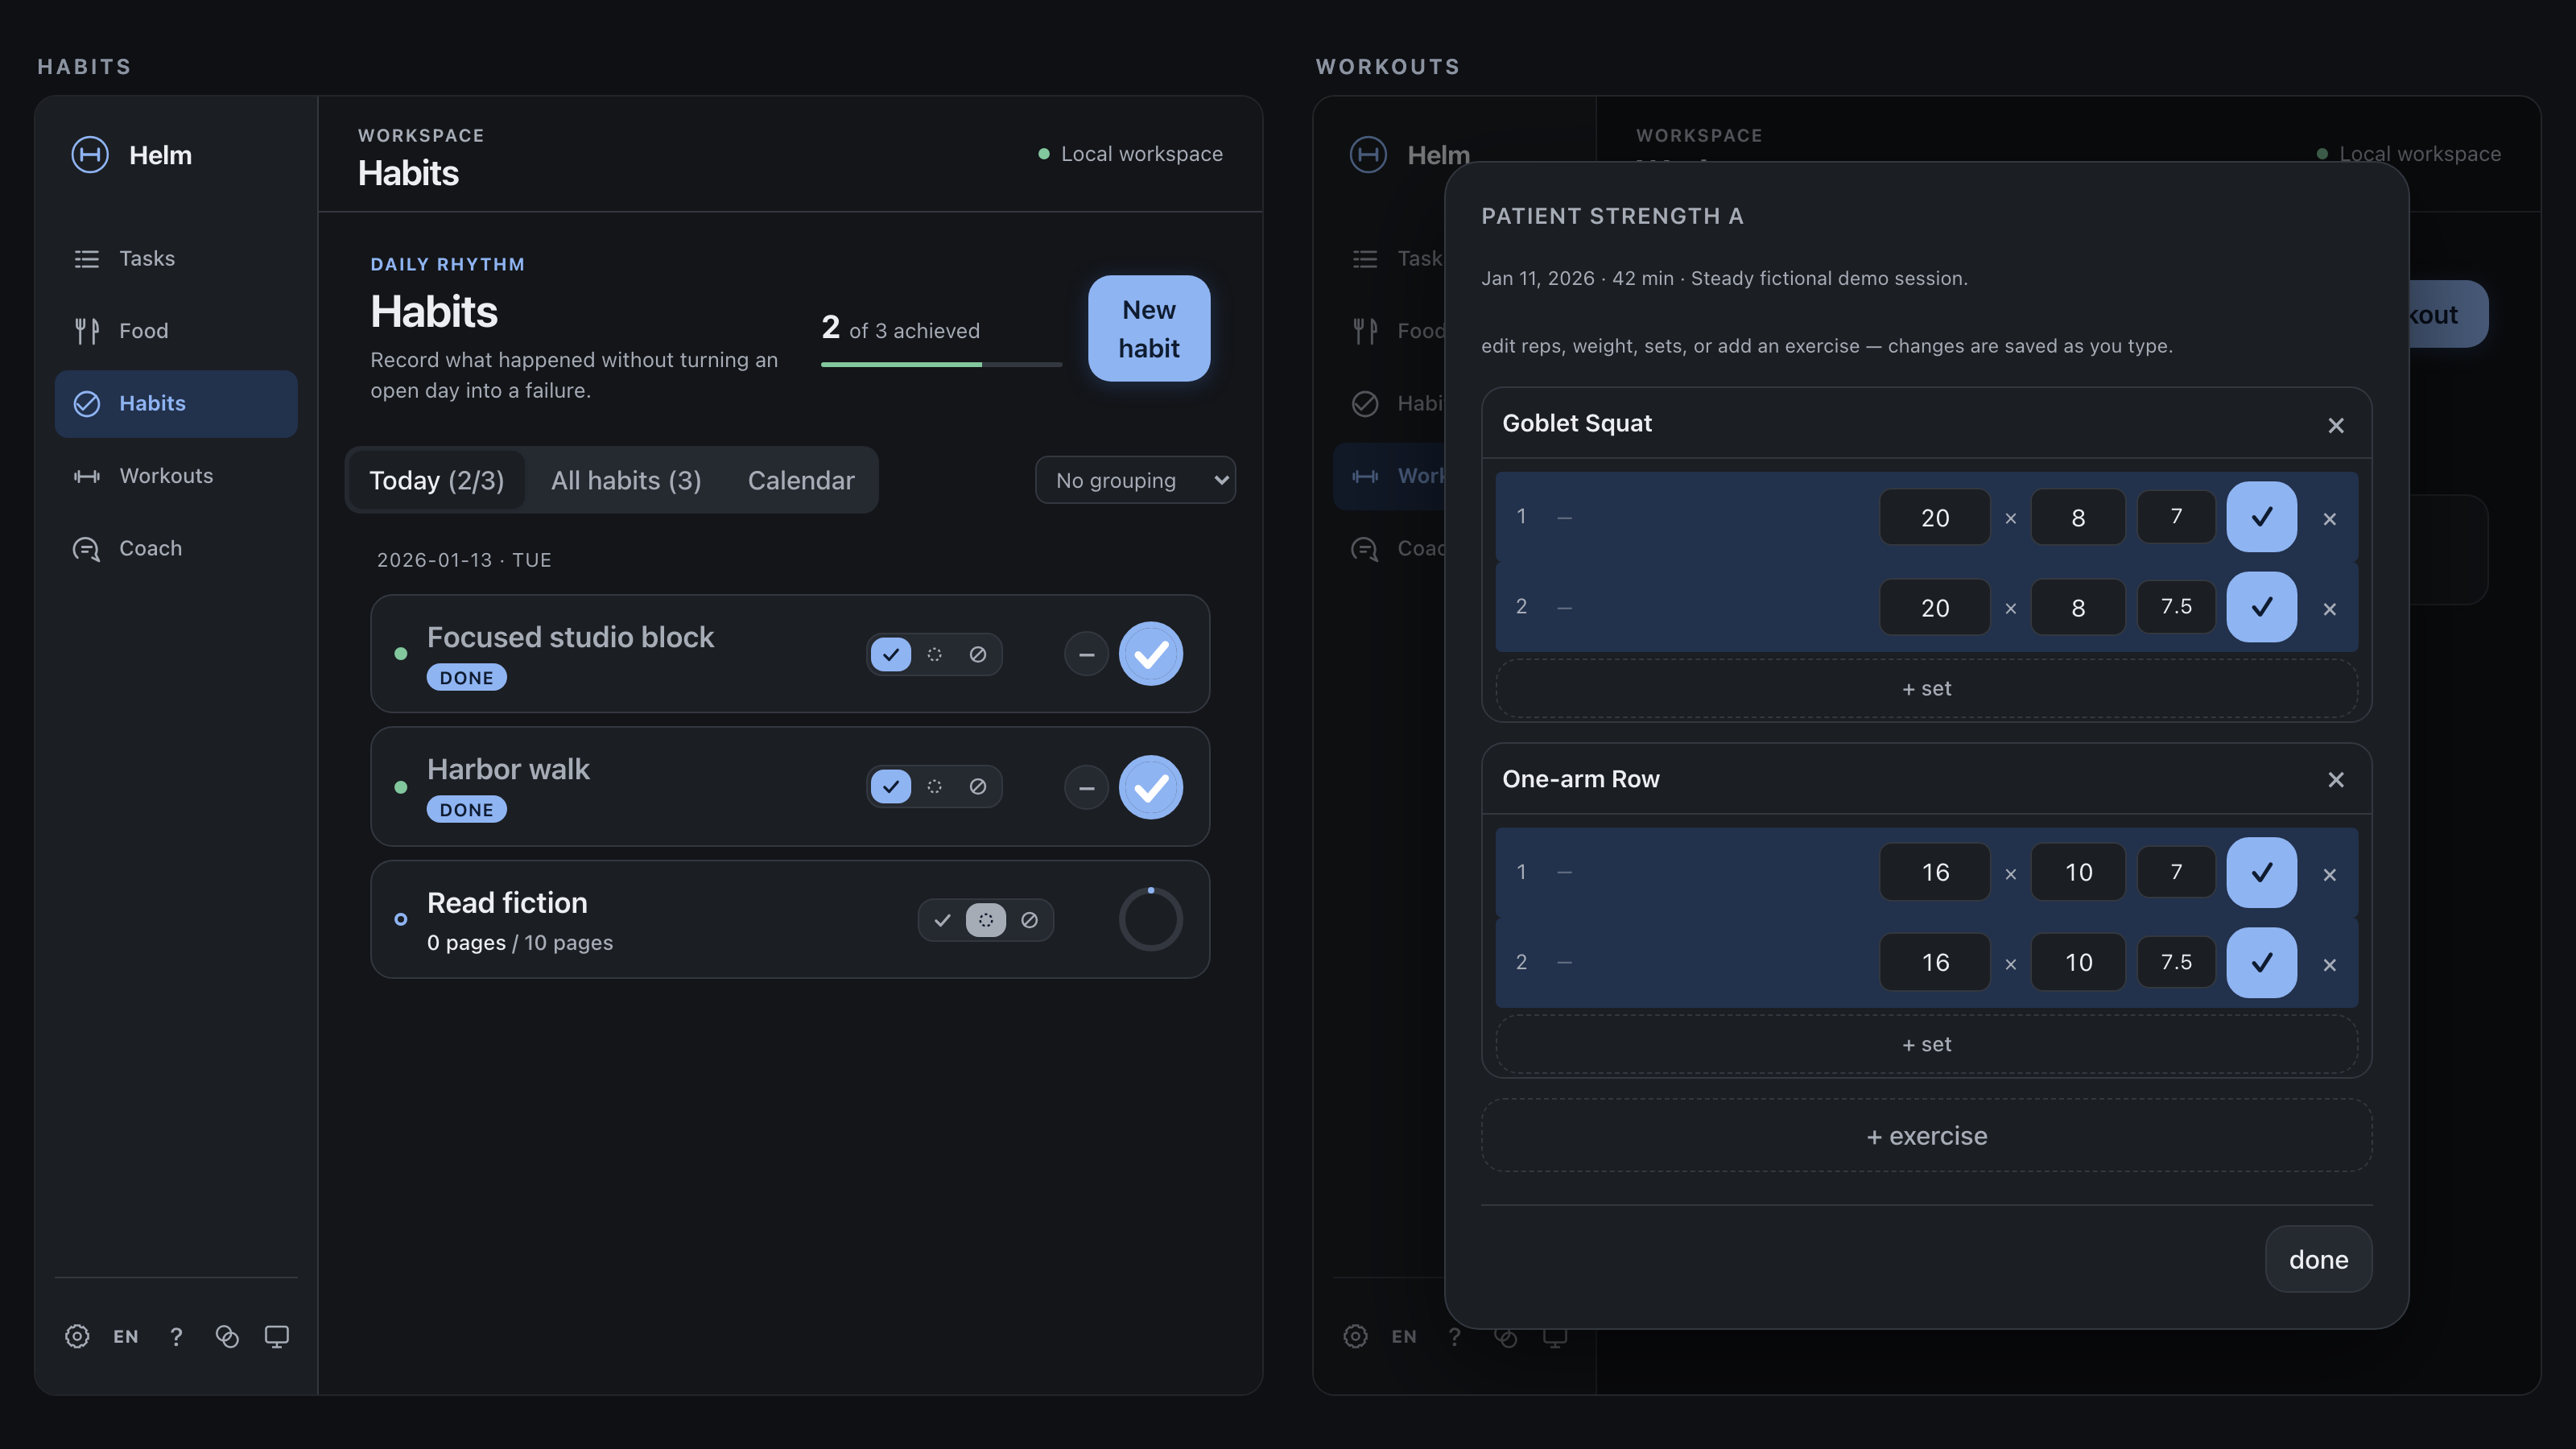Edit Goblet Squat set 1 RPE 7
The width and height of the screenshot is (2576, 1449).
pyautogui.click(x=2176, y=516)
